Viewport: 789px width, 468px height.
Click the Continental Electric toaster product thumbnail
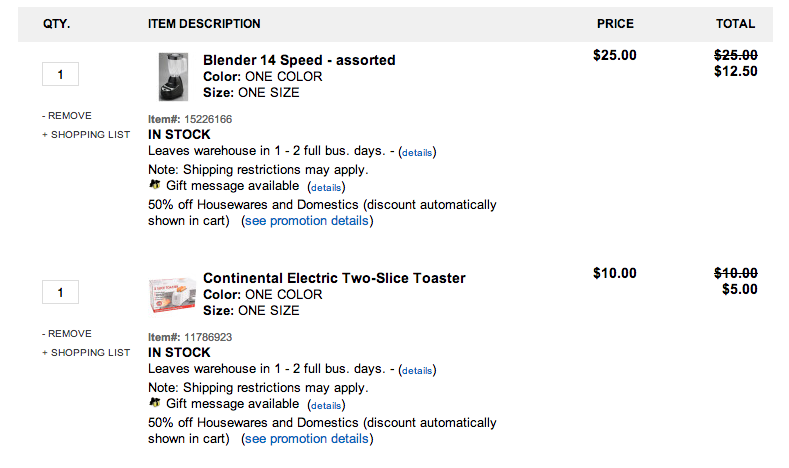pos(172,295)
